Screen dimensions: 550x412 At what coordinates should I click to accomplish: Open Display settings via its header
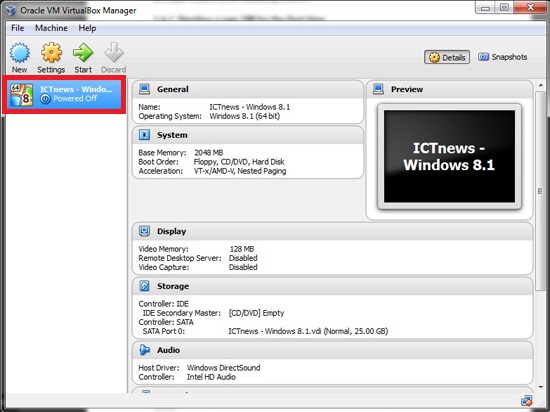[172, 231]
